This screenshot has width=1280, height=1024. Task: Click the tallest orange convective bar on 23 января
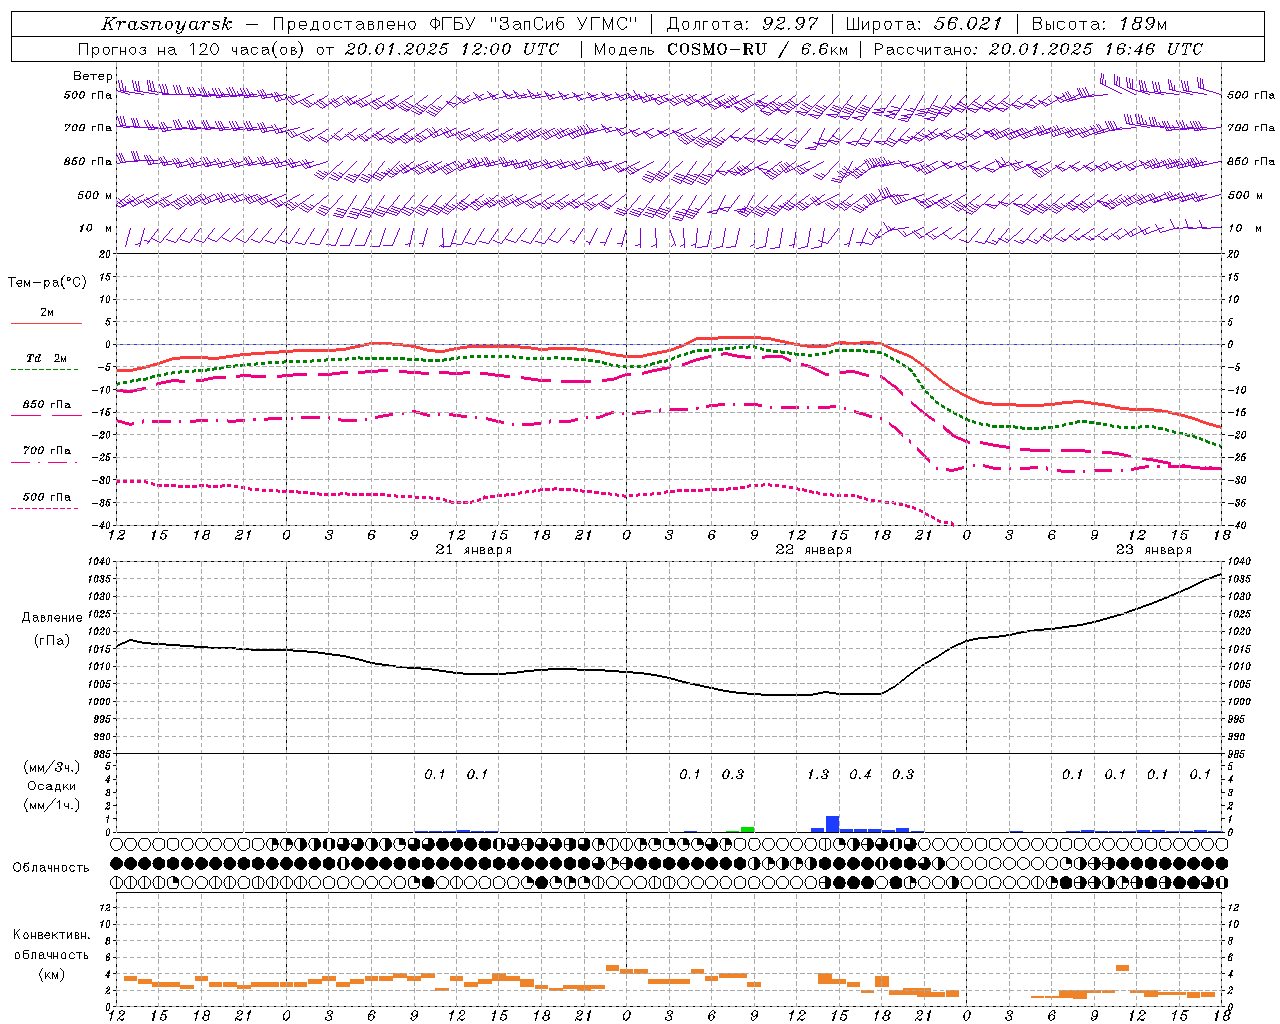tap(1122, 968)
